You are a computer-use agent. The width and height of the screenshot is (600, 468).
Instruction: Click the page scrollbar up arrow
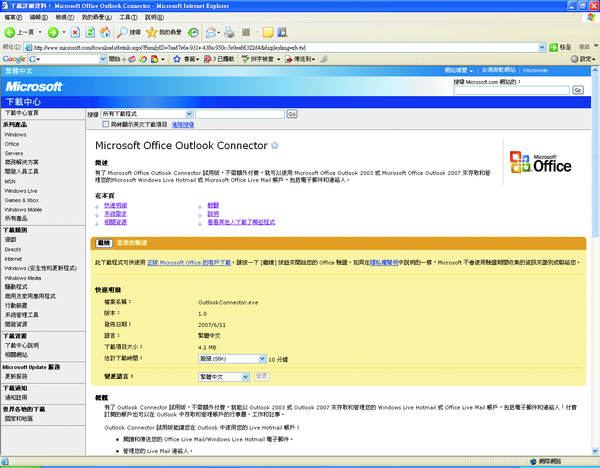[595, 70]
